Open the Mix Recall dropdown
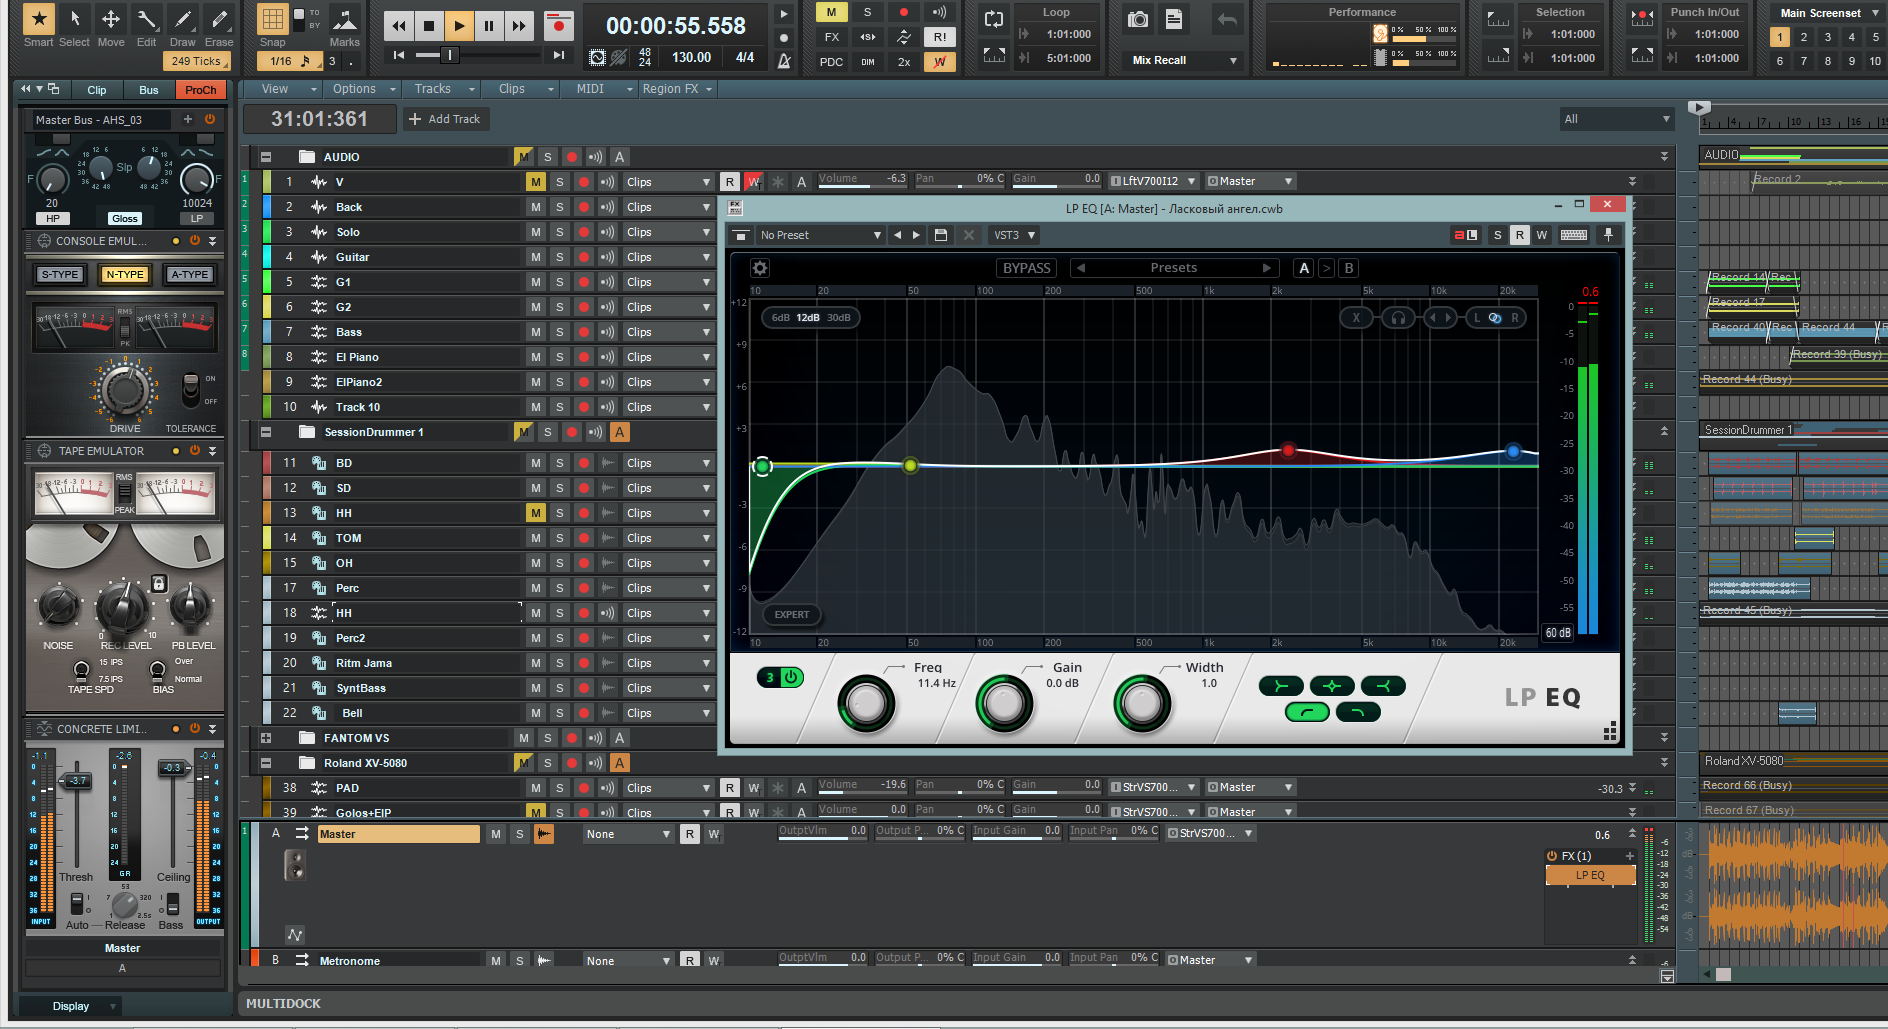The height and width of the screenshot is (1029, 1888). 1184,60
